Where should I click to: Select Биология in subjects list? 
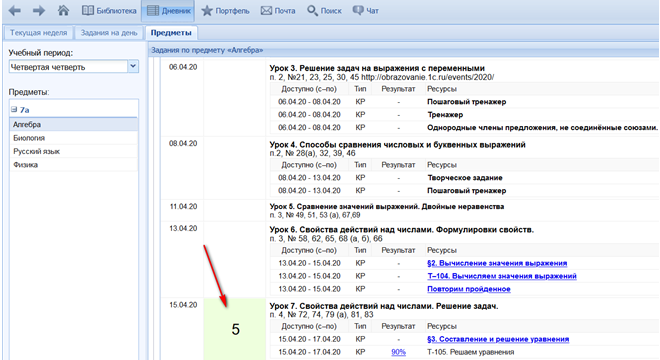pyautogui.click(x=74, y=138)
